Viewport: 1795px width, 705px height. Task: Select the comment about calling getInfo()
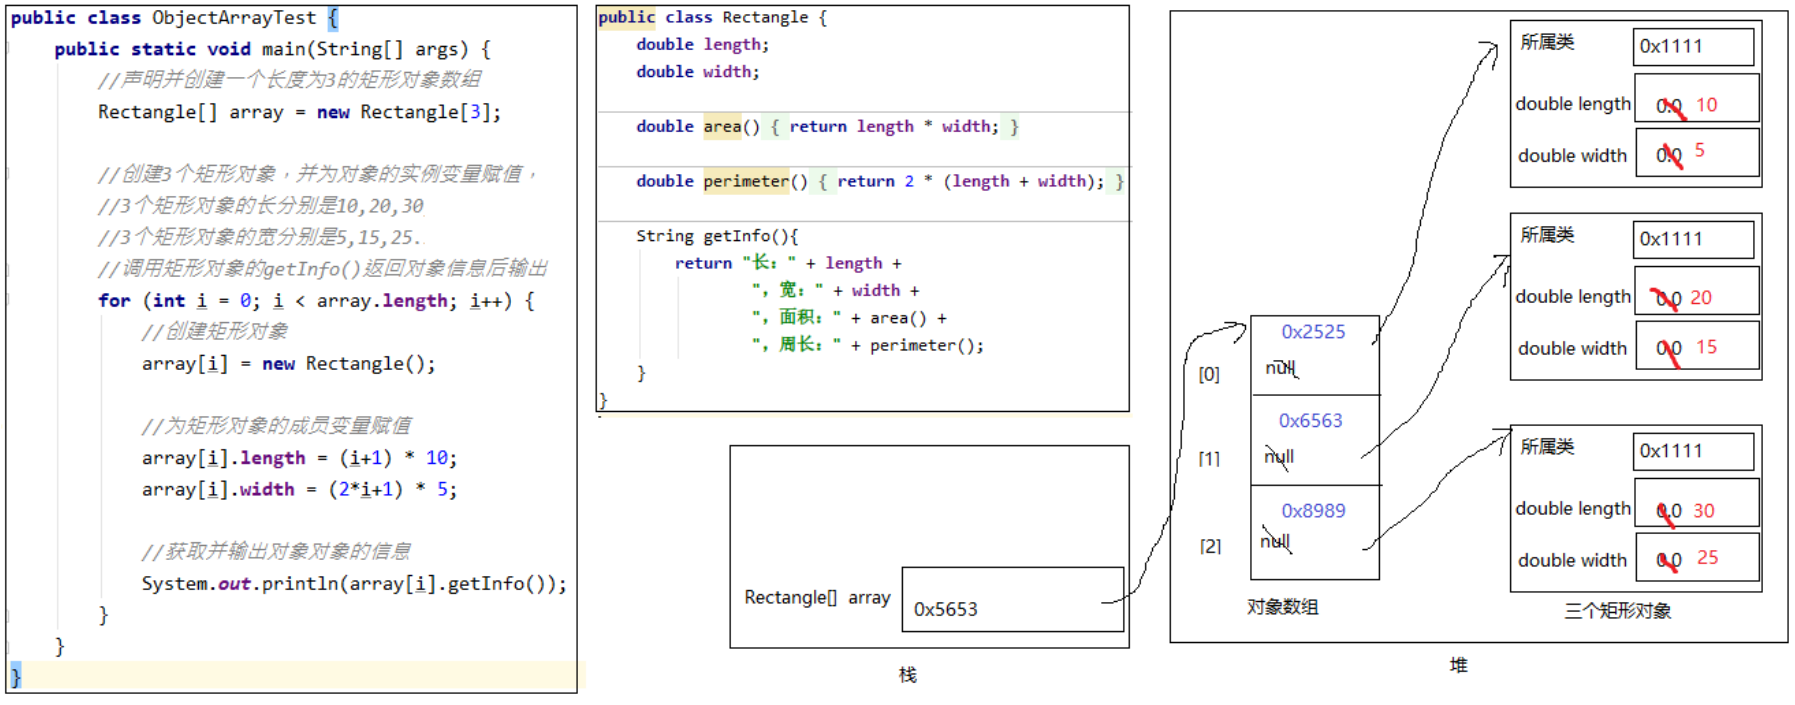tap(322, 269)
